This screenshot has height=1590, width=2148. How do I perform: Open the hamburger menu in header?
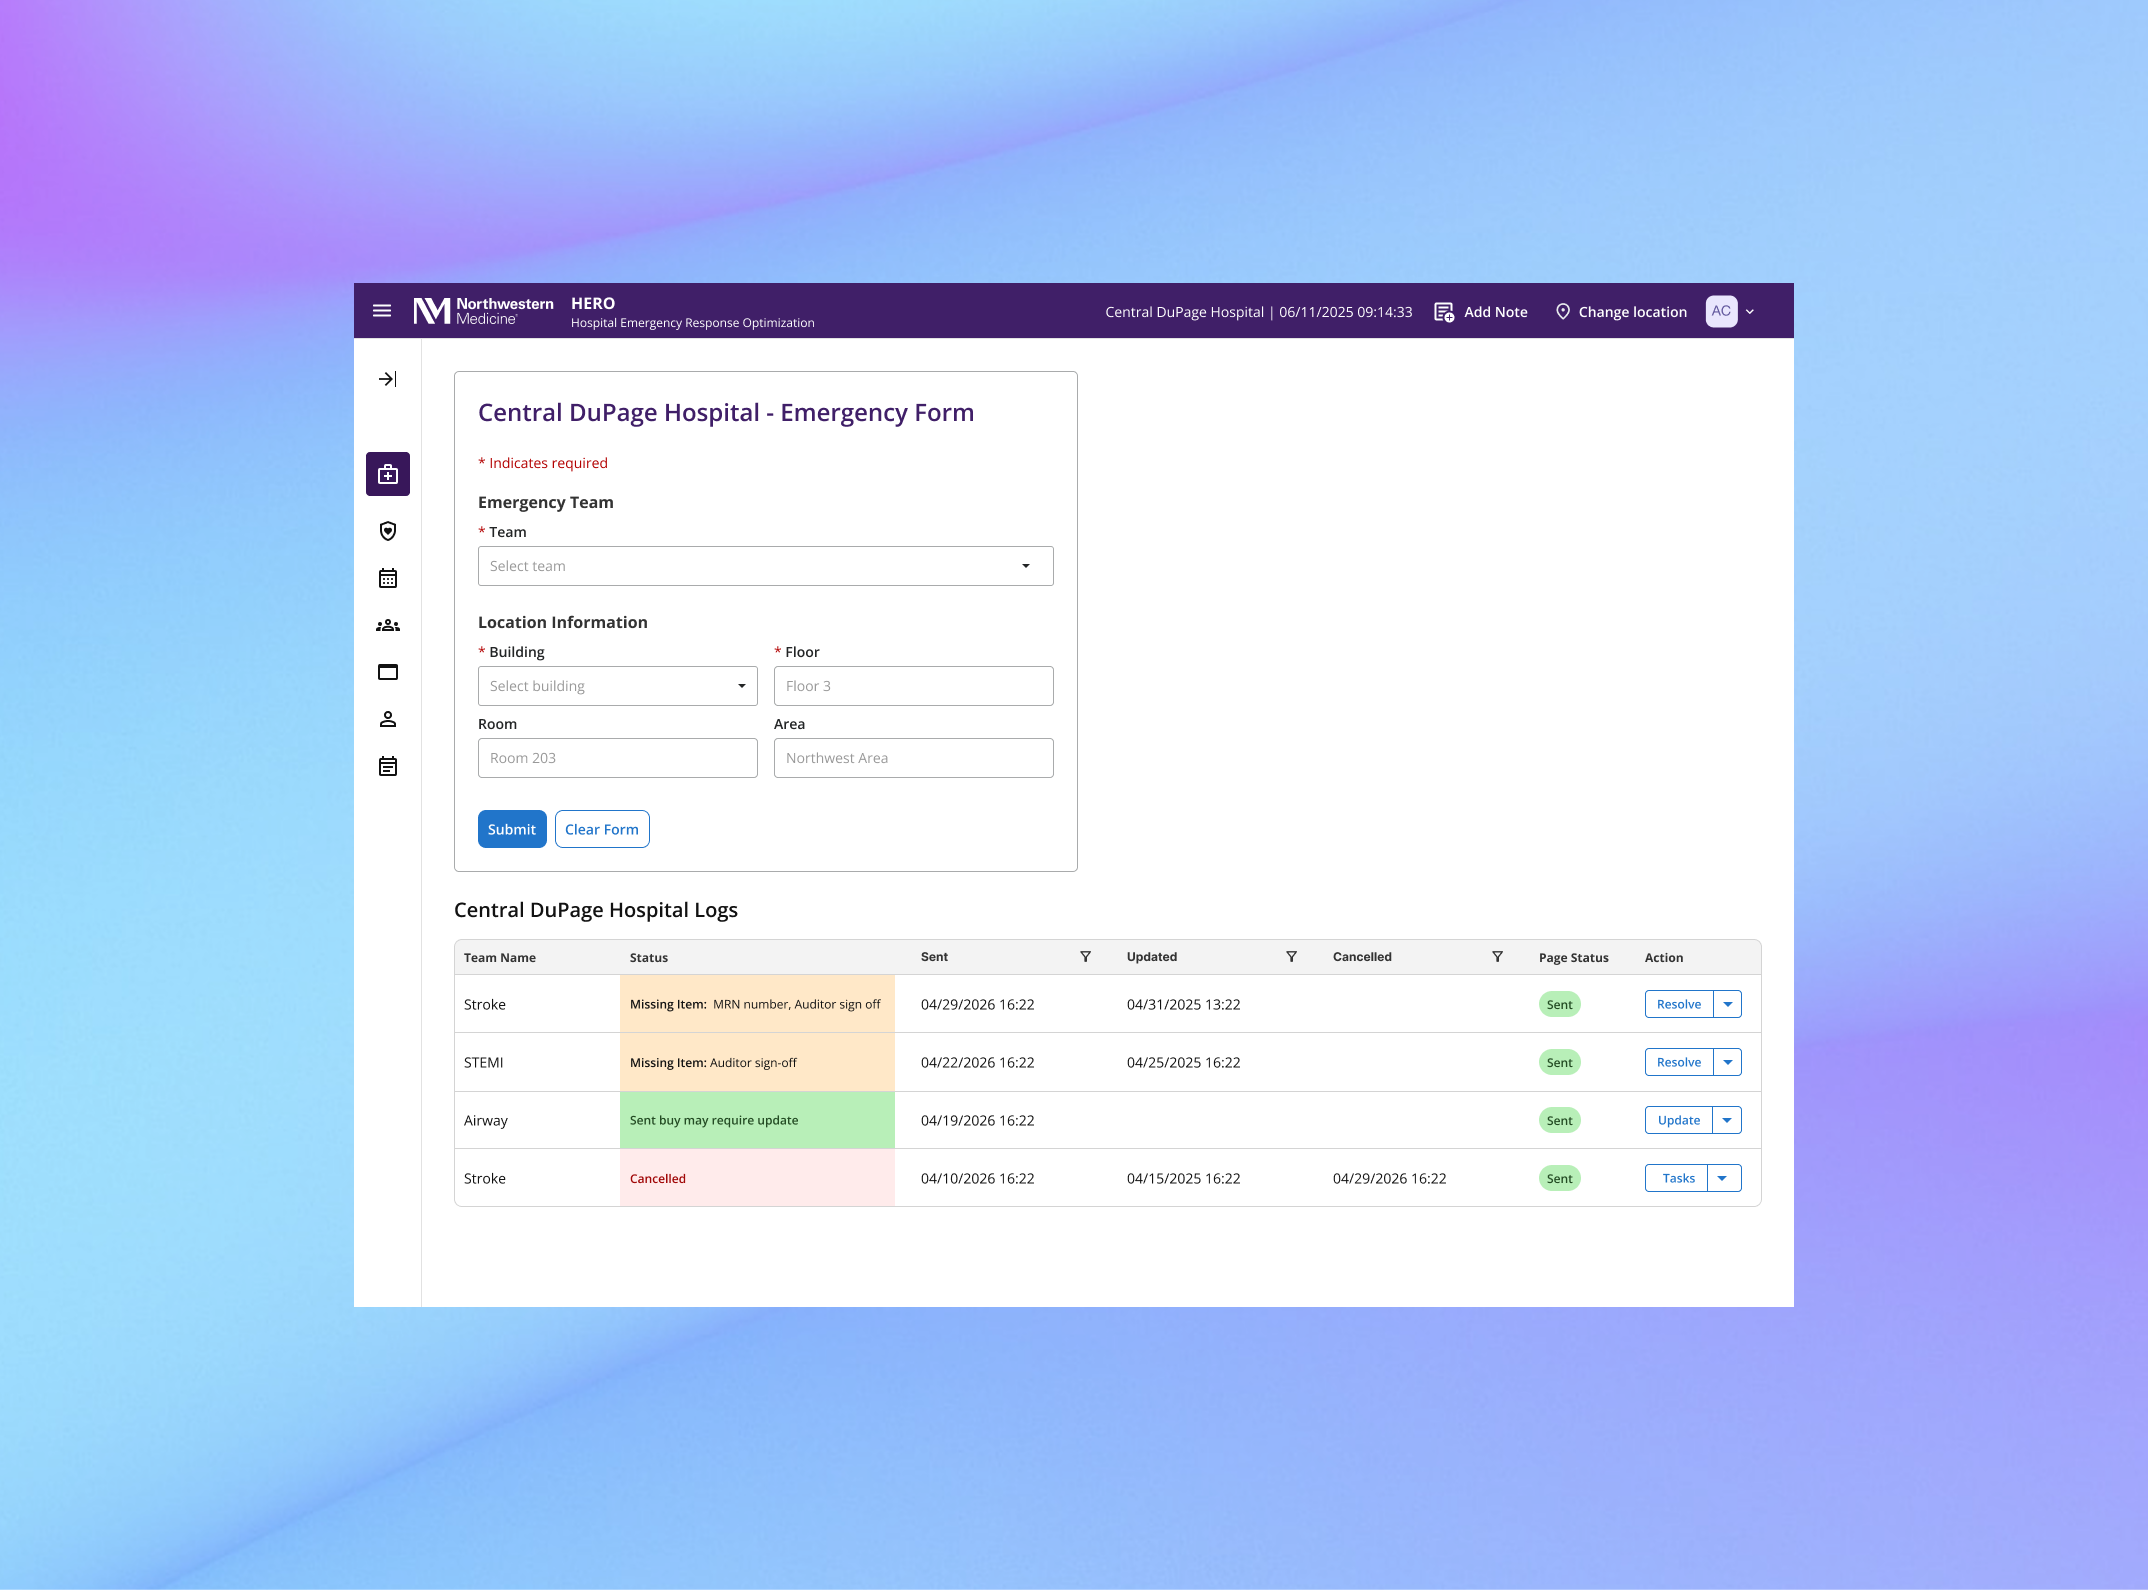382,311
